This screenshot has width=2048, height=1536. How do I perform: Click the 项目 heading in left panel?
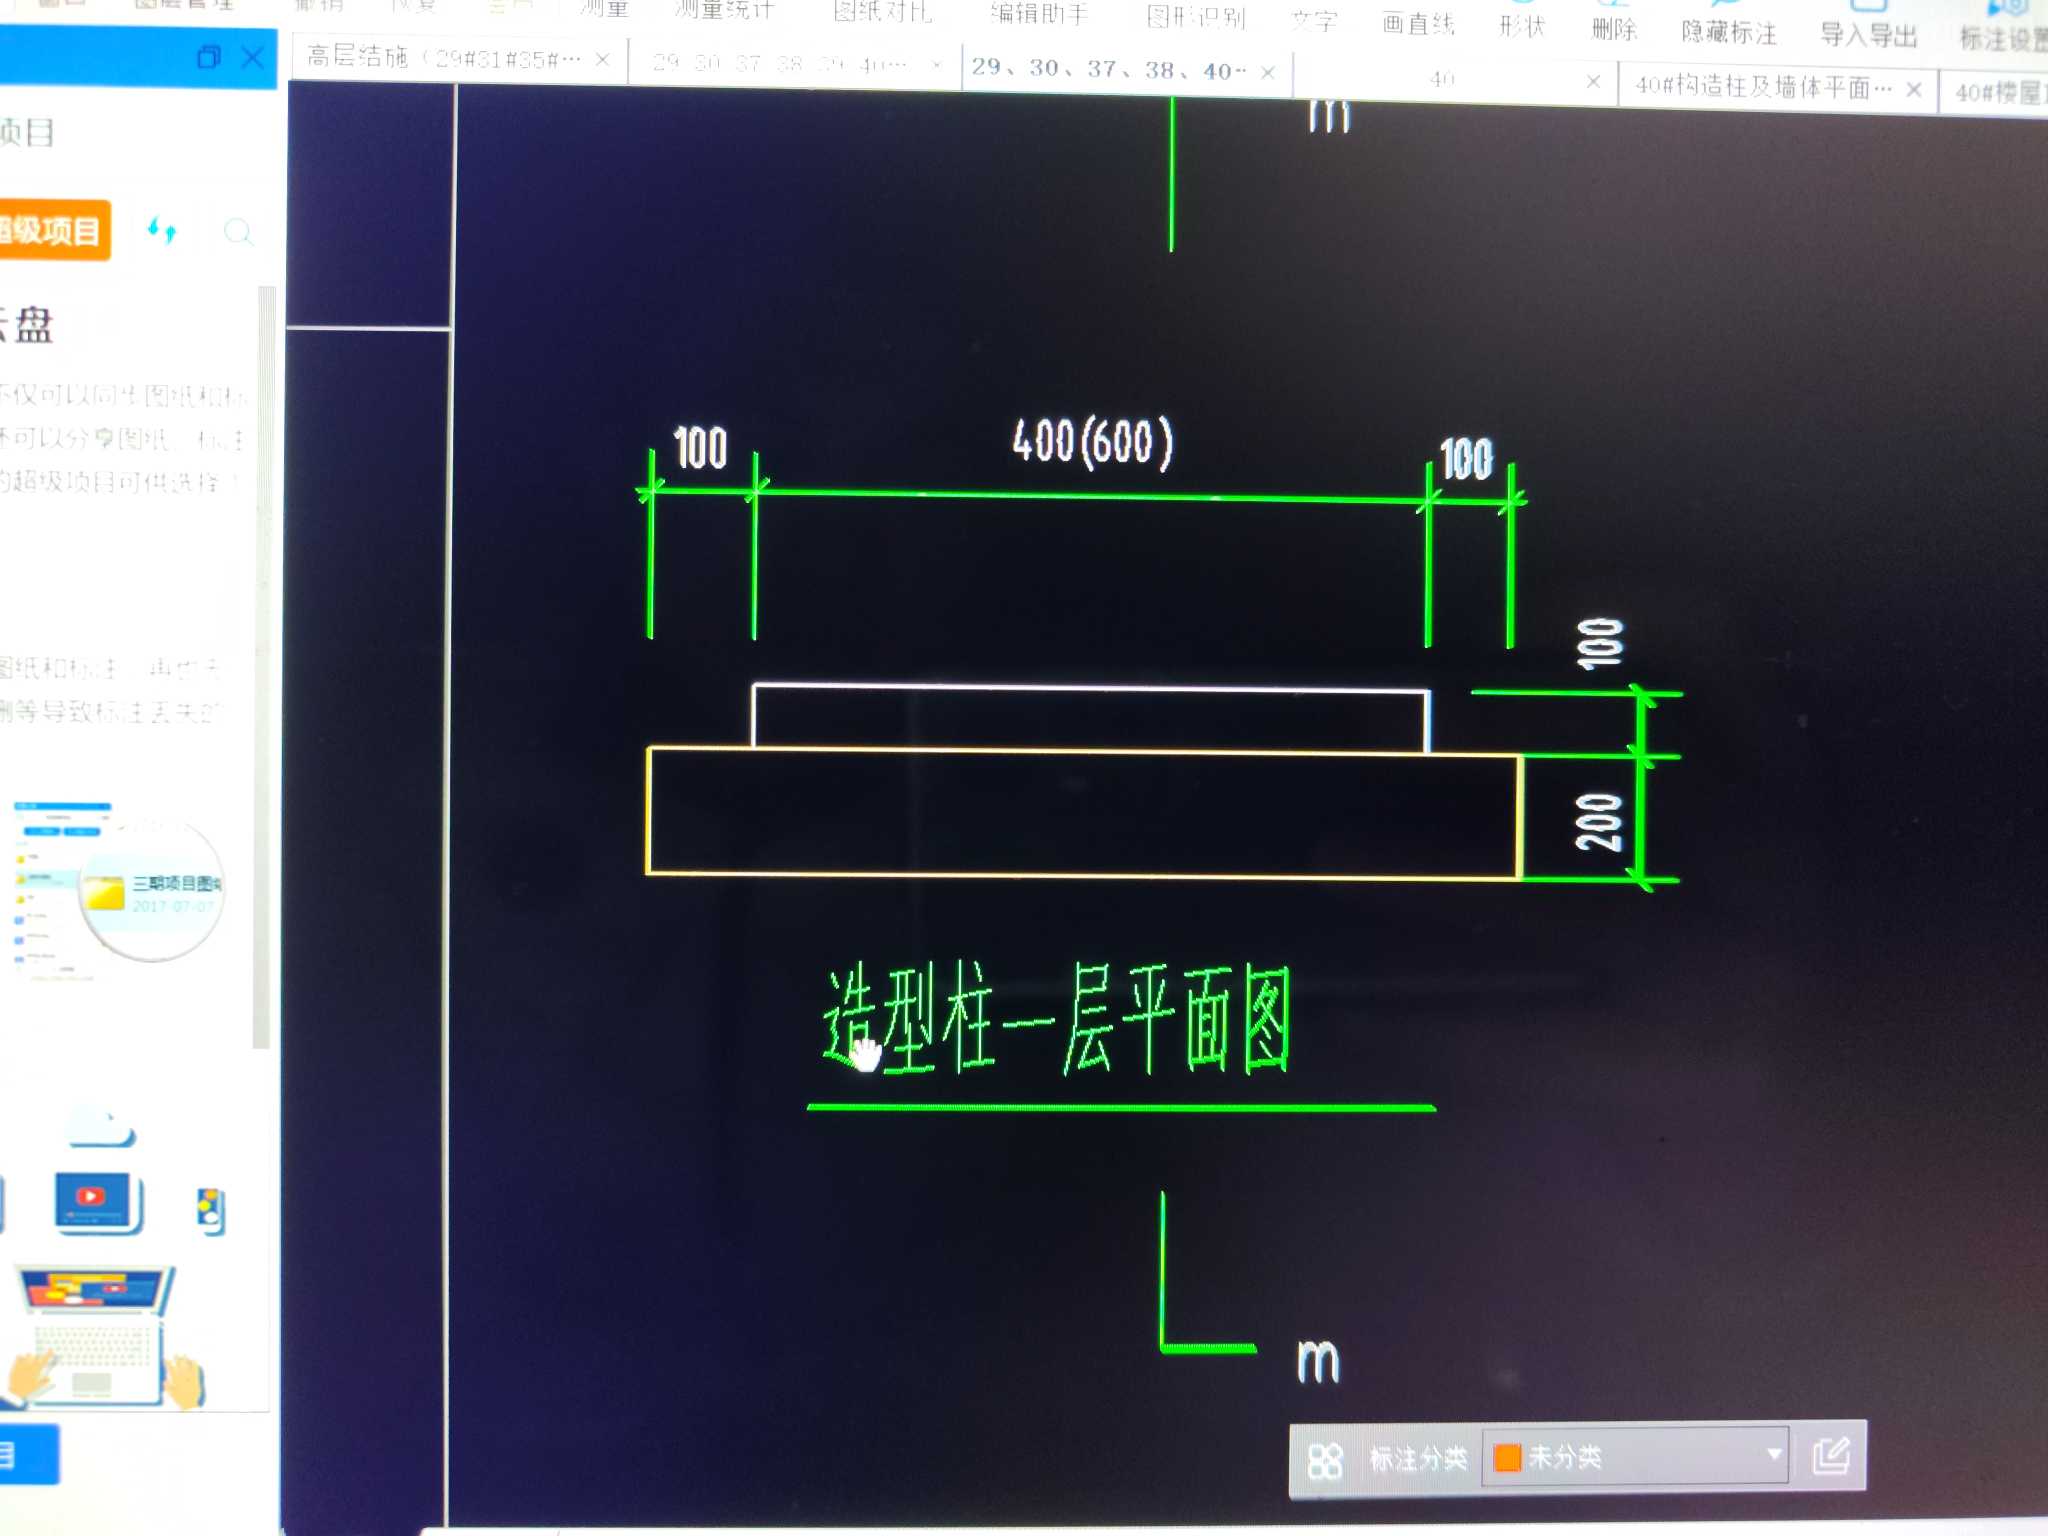[27, 132]
